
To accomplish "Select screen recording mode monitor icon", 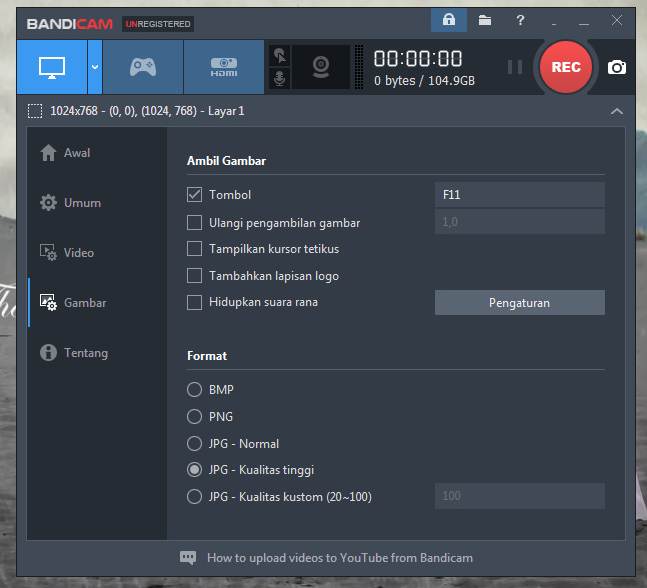I will pos(52,67).
